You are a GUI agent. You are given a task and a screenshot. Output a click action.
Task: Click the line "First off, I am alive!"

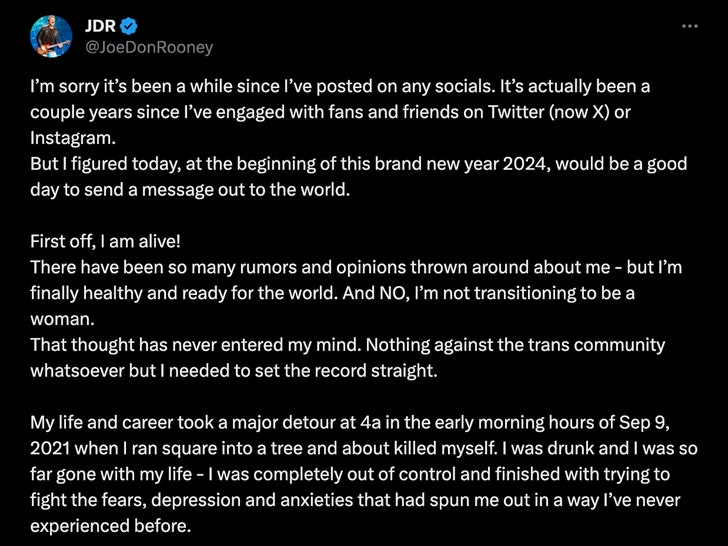click(105, 241)
